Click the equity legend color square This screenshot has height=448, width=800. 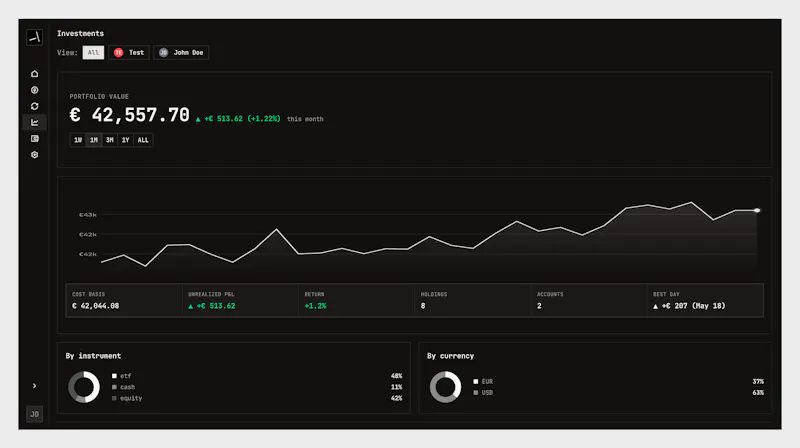(x=114, y=399)
